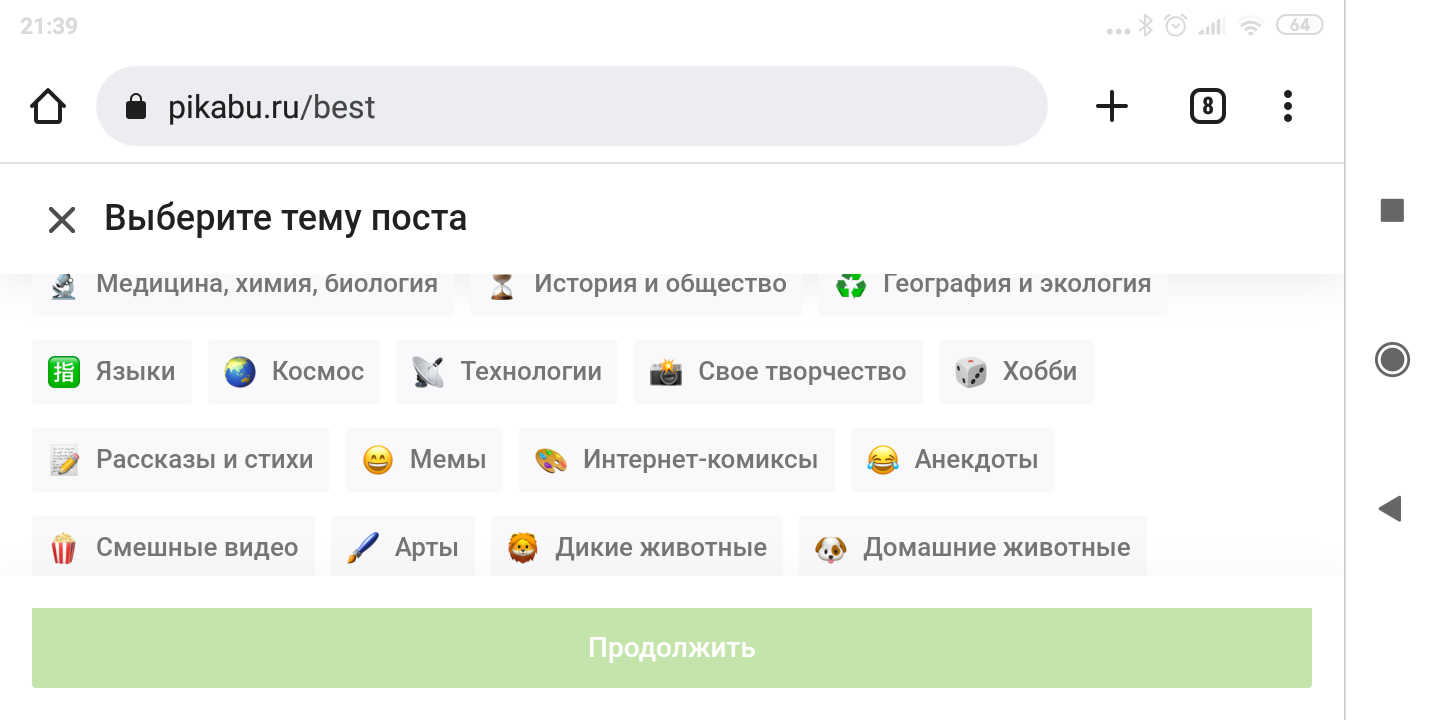The width and height of the screenshot is (1440, 720).
Task: Pick the Интернет-комиксы topic
Action: [x=677, y=460]
